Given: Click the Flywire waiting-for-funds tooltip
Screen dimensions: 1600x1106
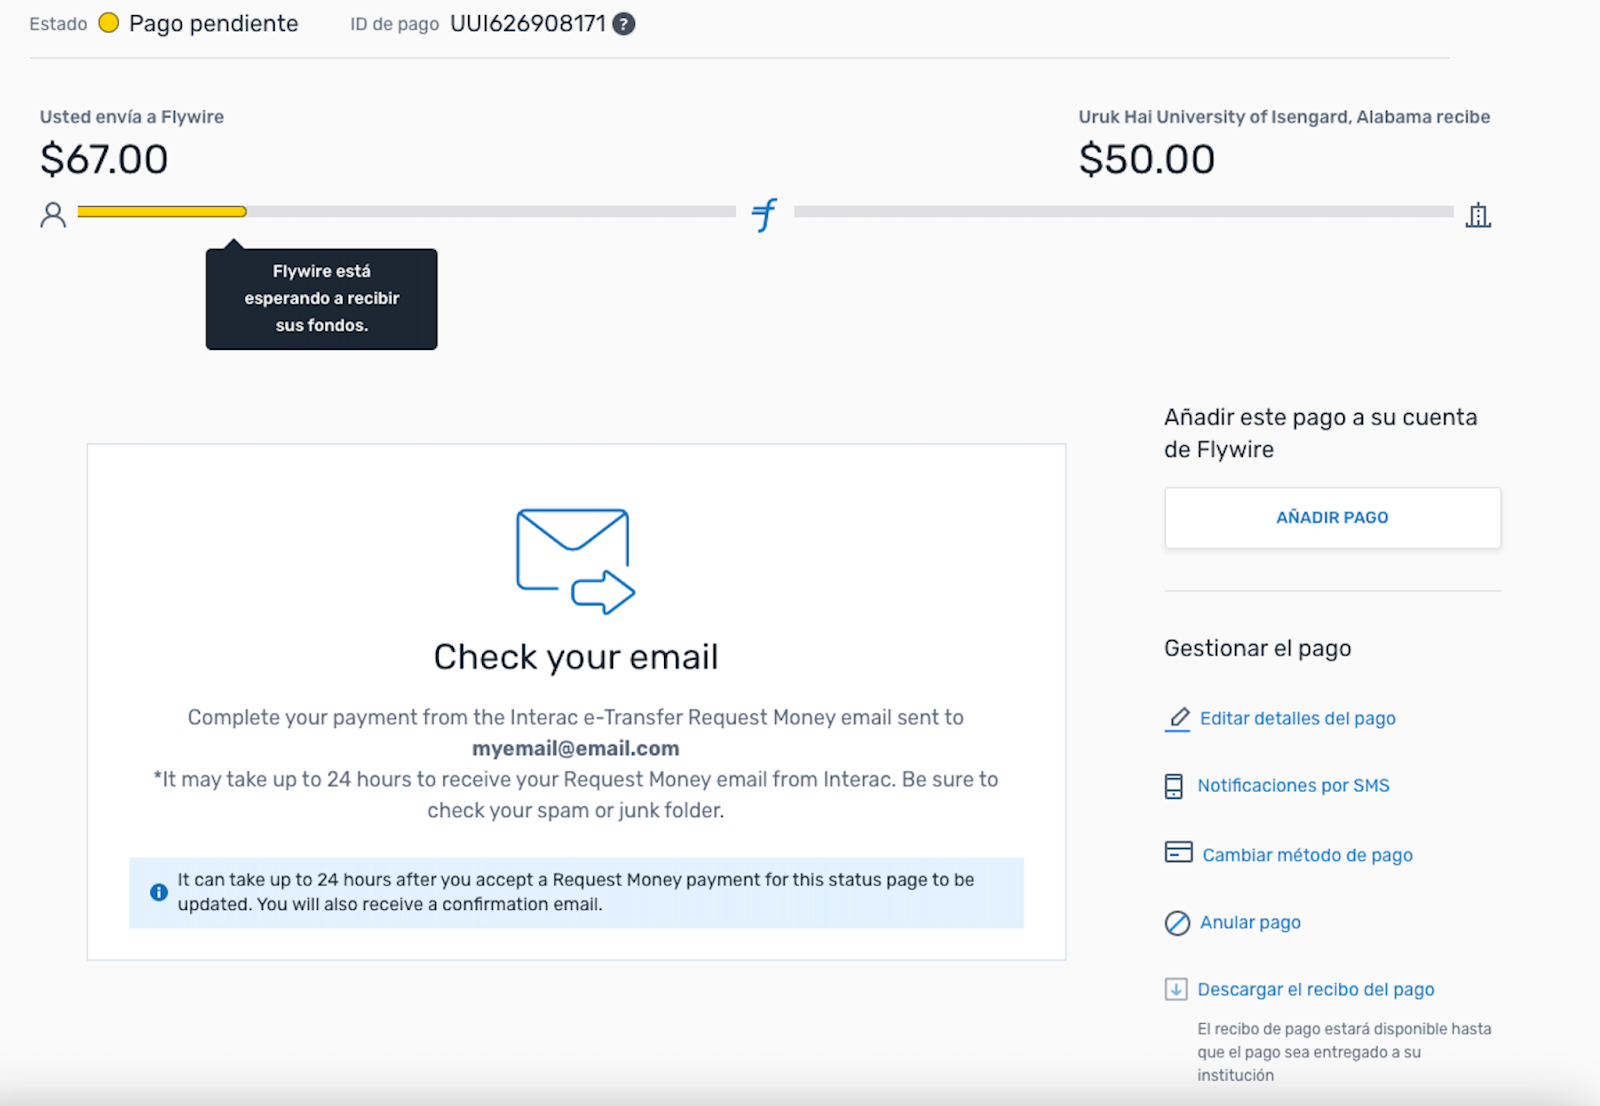Looking at the screenshot, I should [322, 299].
